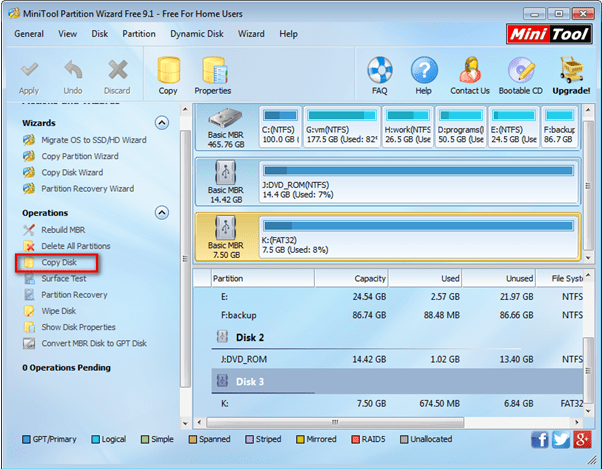Click Show Disk Properties operation
The width and height of the screenshot is (602, 469).
pos(69,327)
